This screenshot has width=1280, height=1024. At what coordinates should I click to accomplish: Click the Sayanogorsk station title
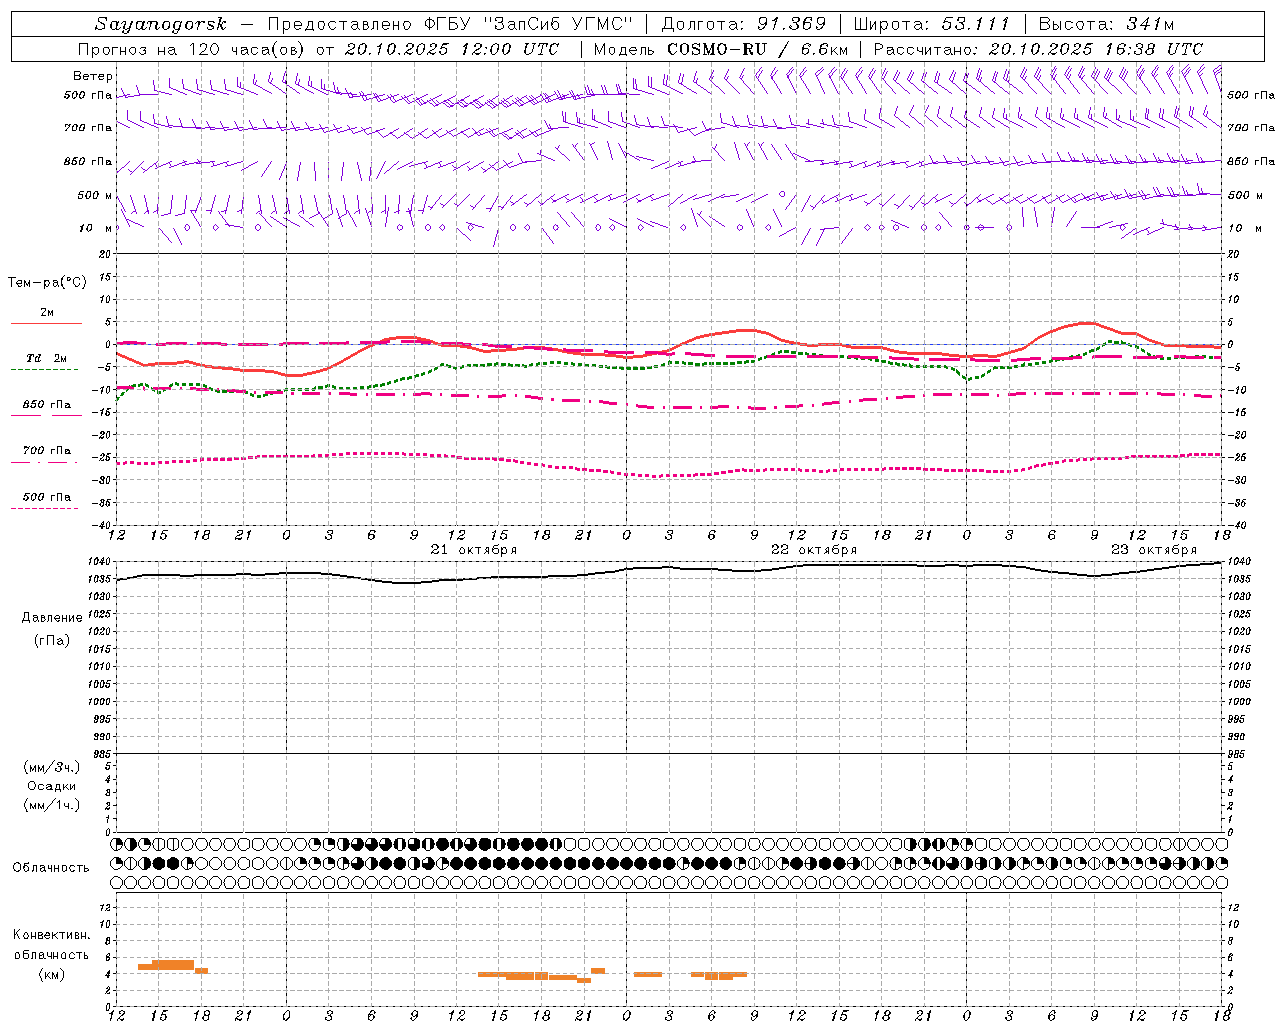[161, 24]
